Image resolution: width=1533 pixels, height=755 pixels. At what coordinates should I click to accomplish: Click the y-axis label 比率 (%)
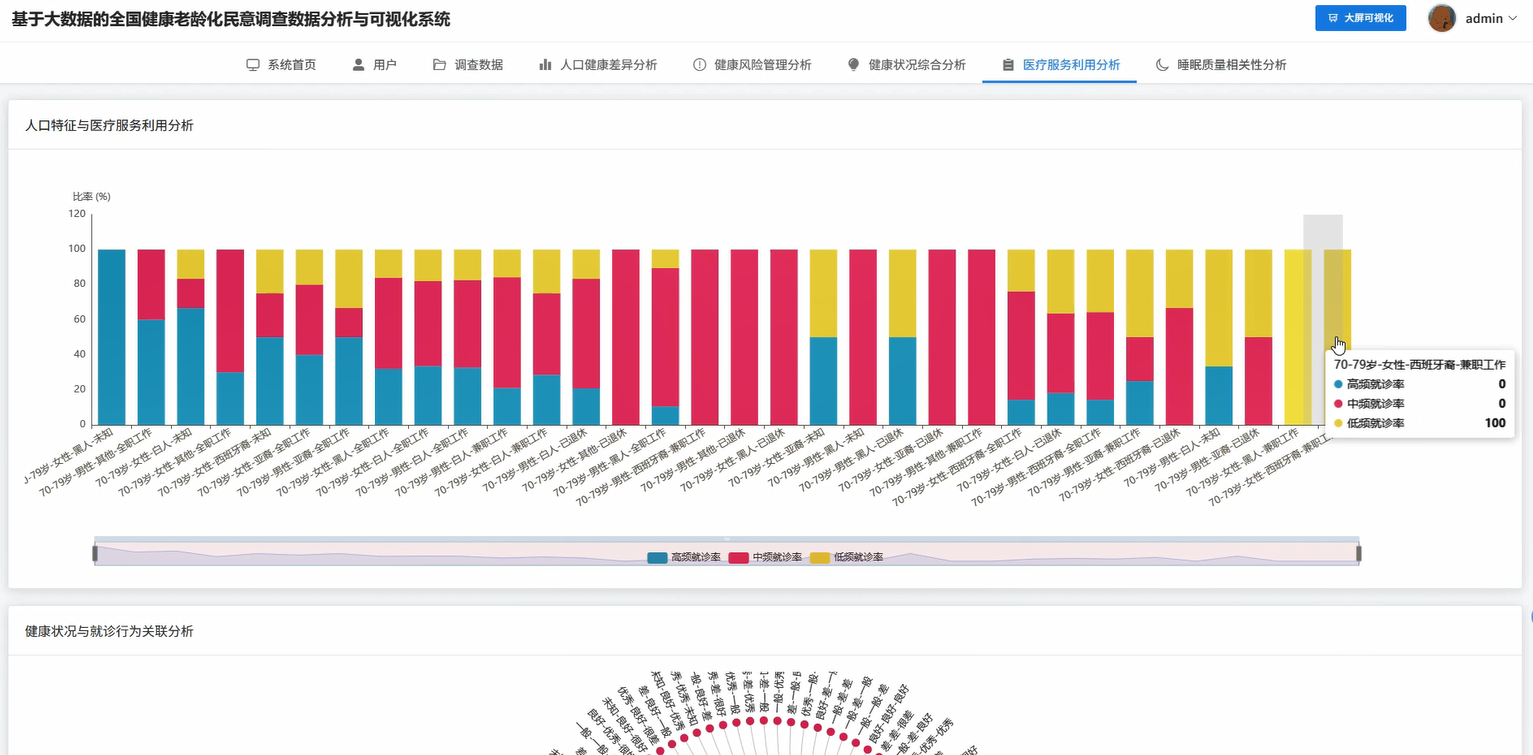click(x=91, y=196)
